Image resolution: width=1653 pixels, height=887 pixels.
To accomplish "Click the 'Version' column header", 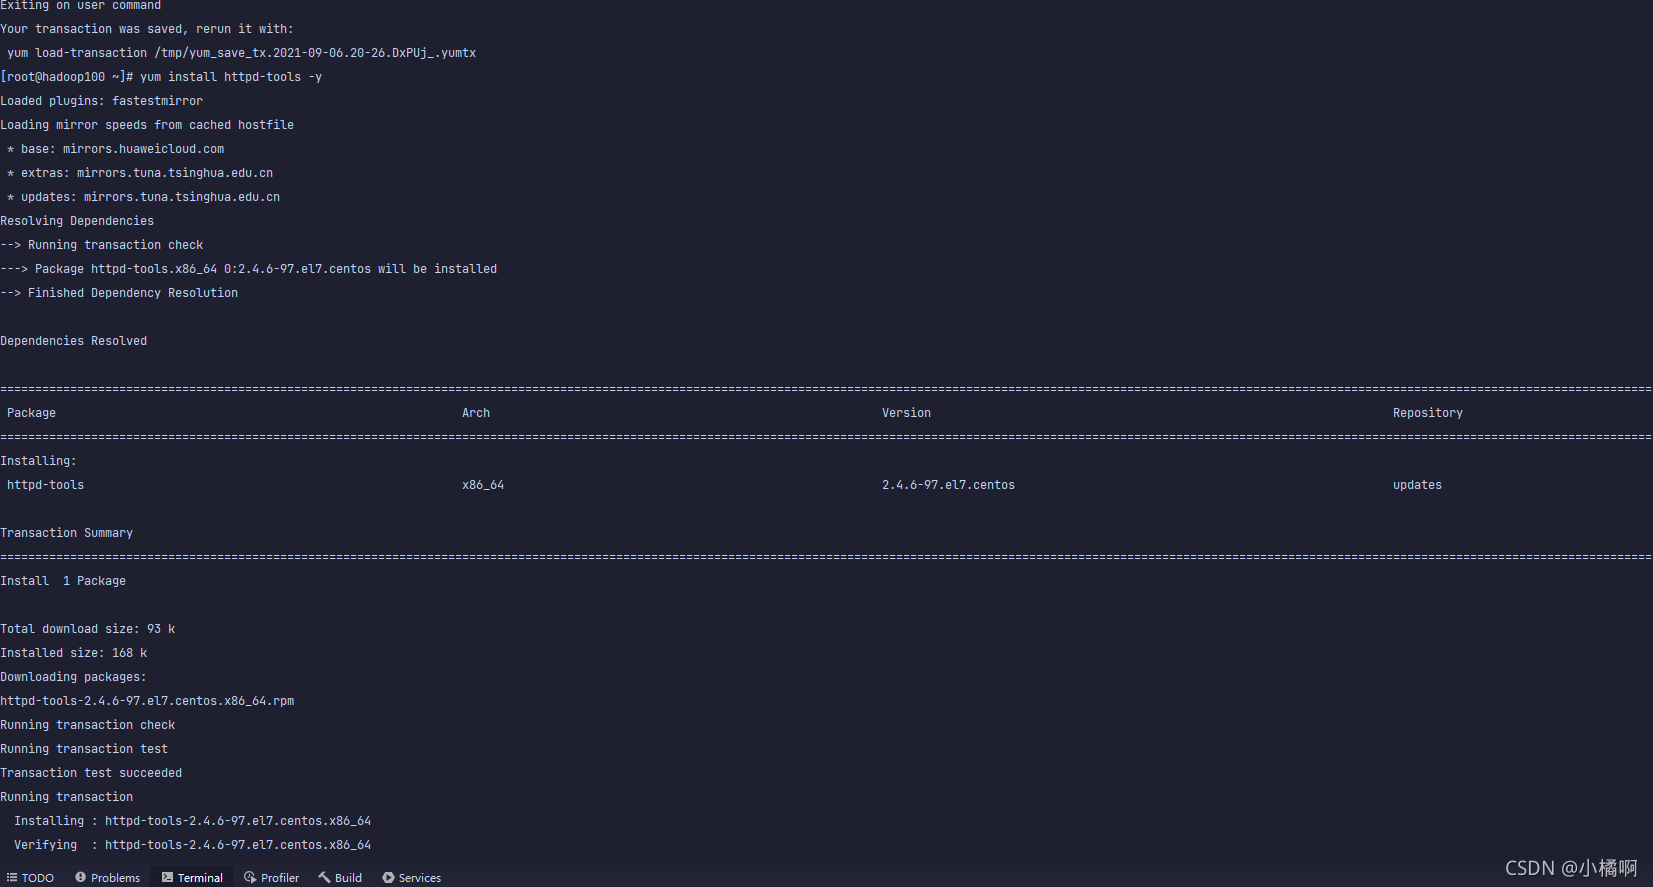I will coord(906,413).
